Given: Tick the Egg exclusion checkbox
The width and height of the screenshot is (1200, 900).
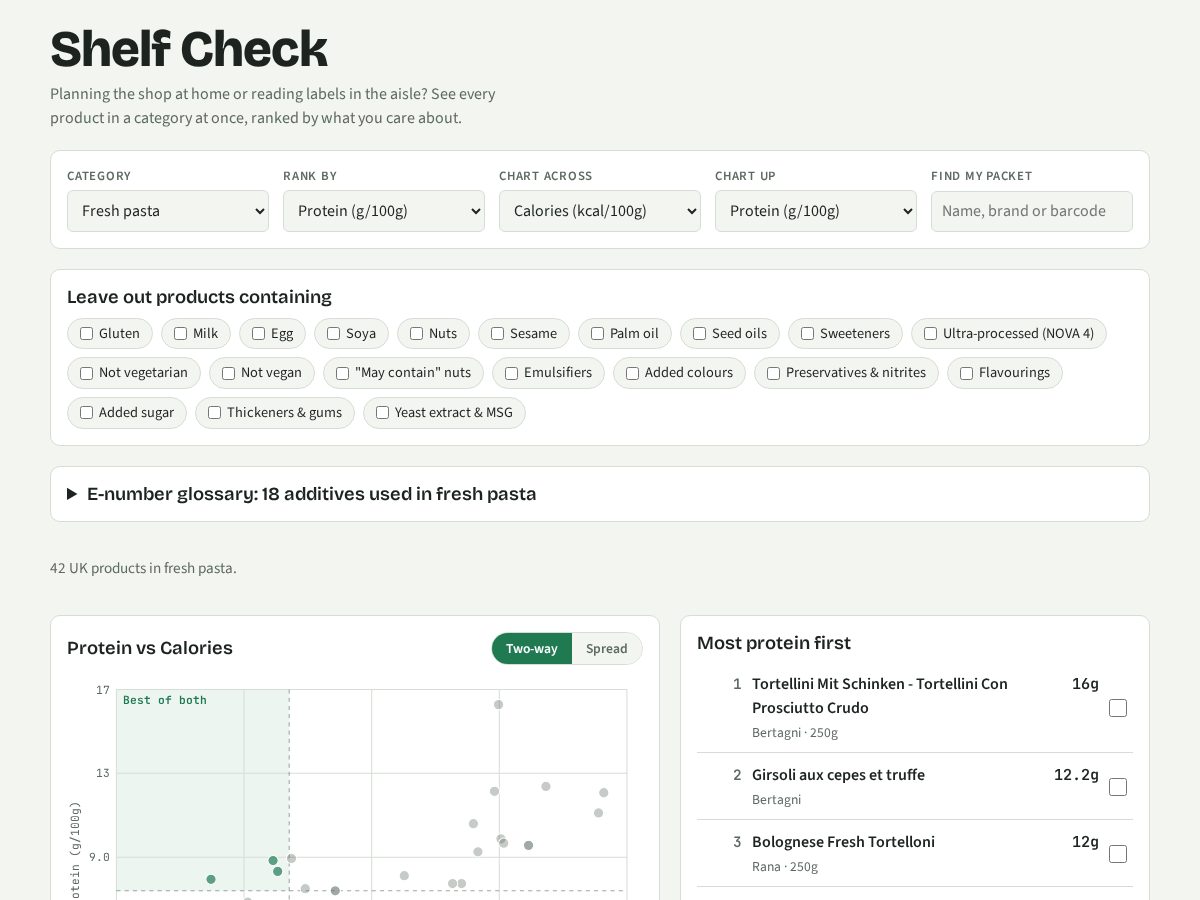Looking at the screenshot, I should click(259, 334).
